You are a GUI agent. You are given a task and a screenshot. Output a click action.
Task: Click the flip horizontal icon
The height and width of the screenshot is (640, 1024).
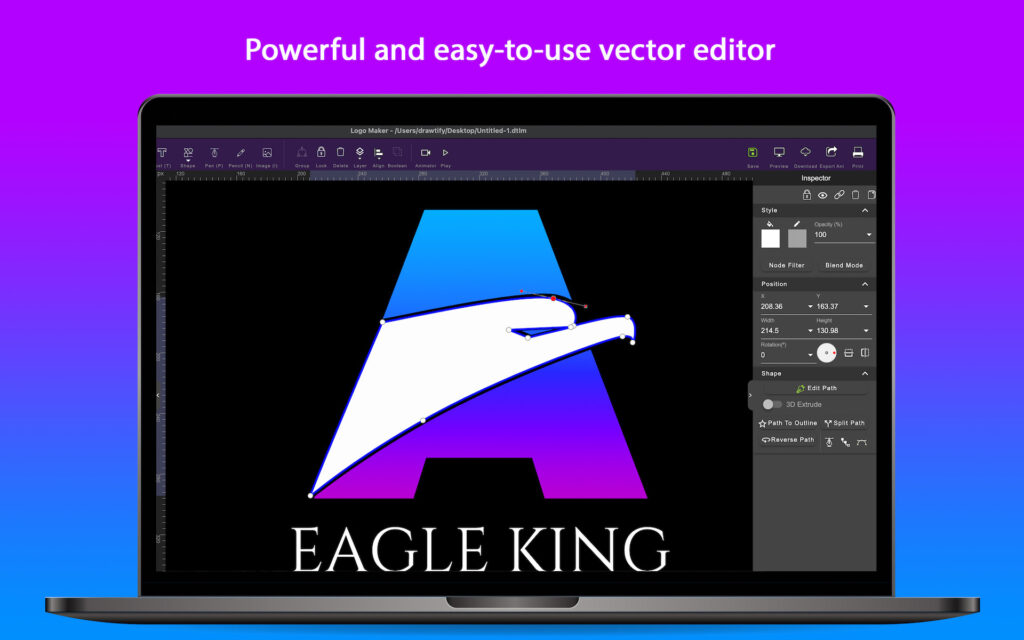coord(865,353)
